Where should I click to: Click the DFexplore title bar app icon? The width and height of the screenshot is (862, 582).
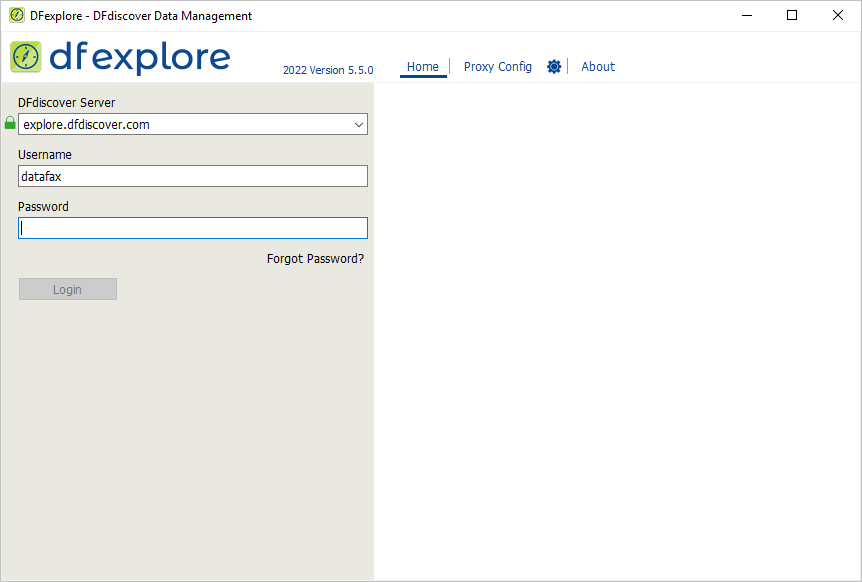pos(17,15)
